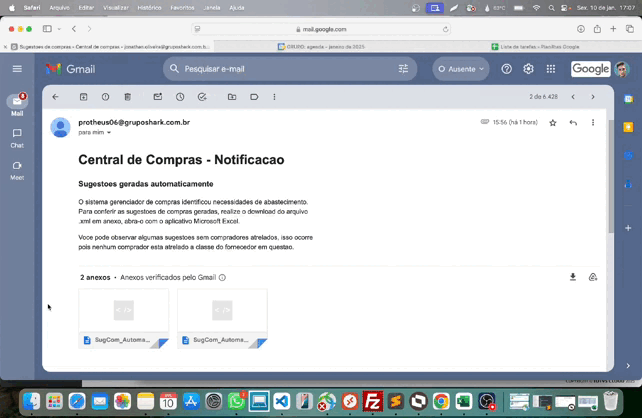The width and height of the screenshot is (642, 418).
Task: Switch to Lista de tarefas spreadsheet tab
Action: point(535,47)
